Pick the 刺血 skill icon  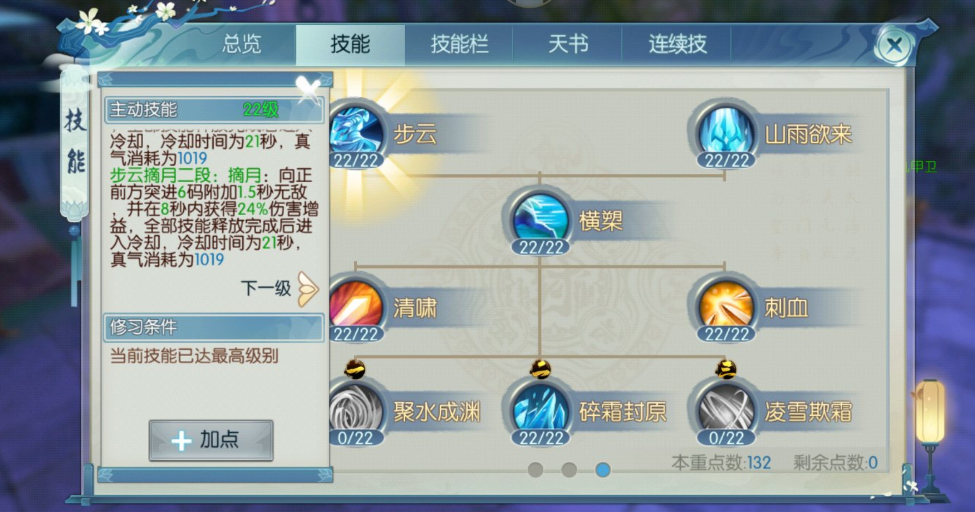726,306
